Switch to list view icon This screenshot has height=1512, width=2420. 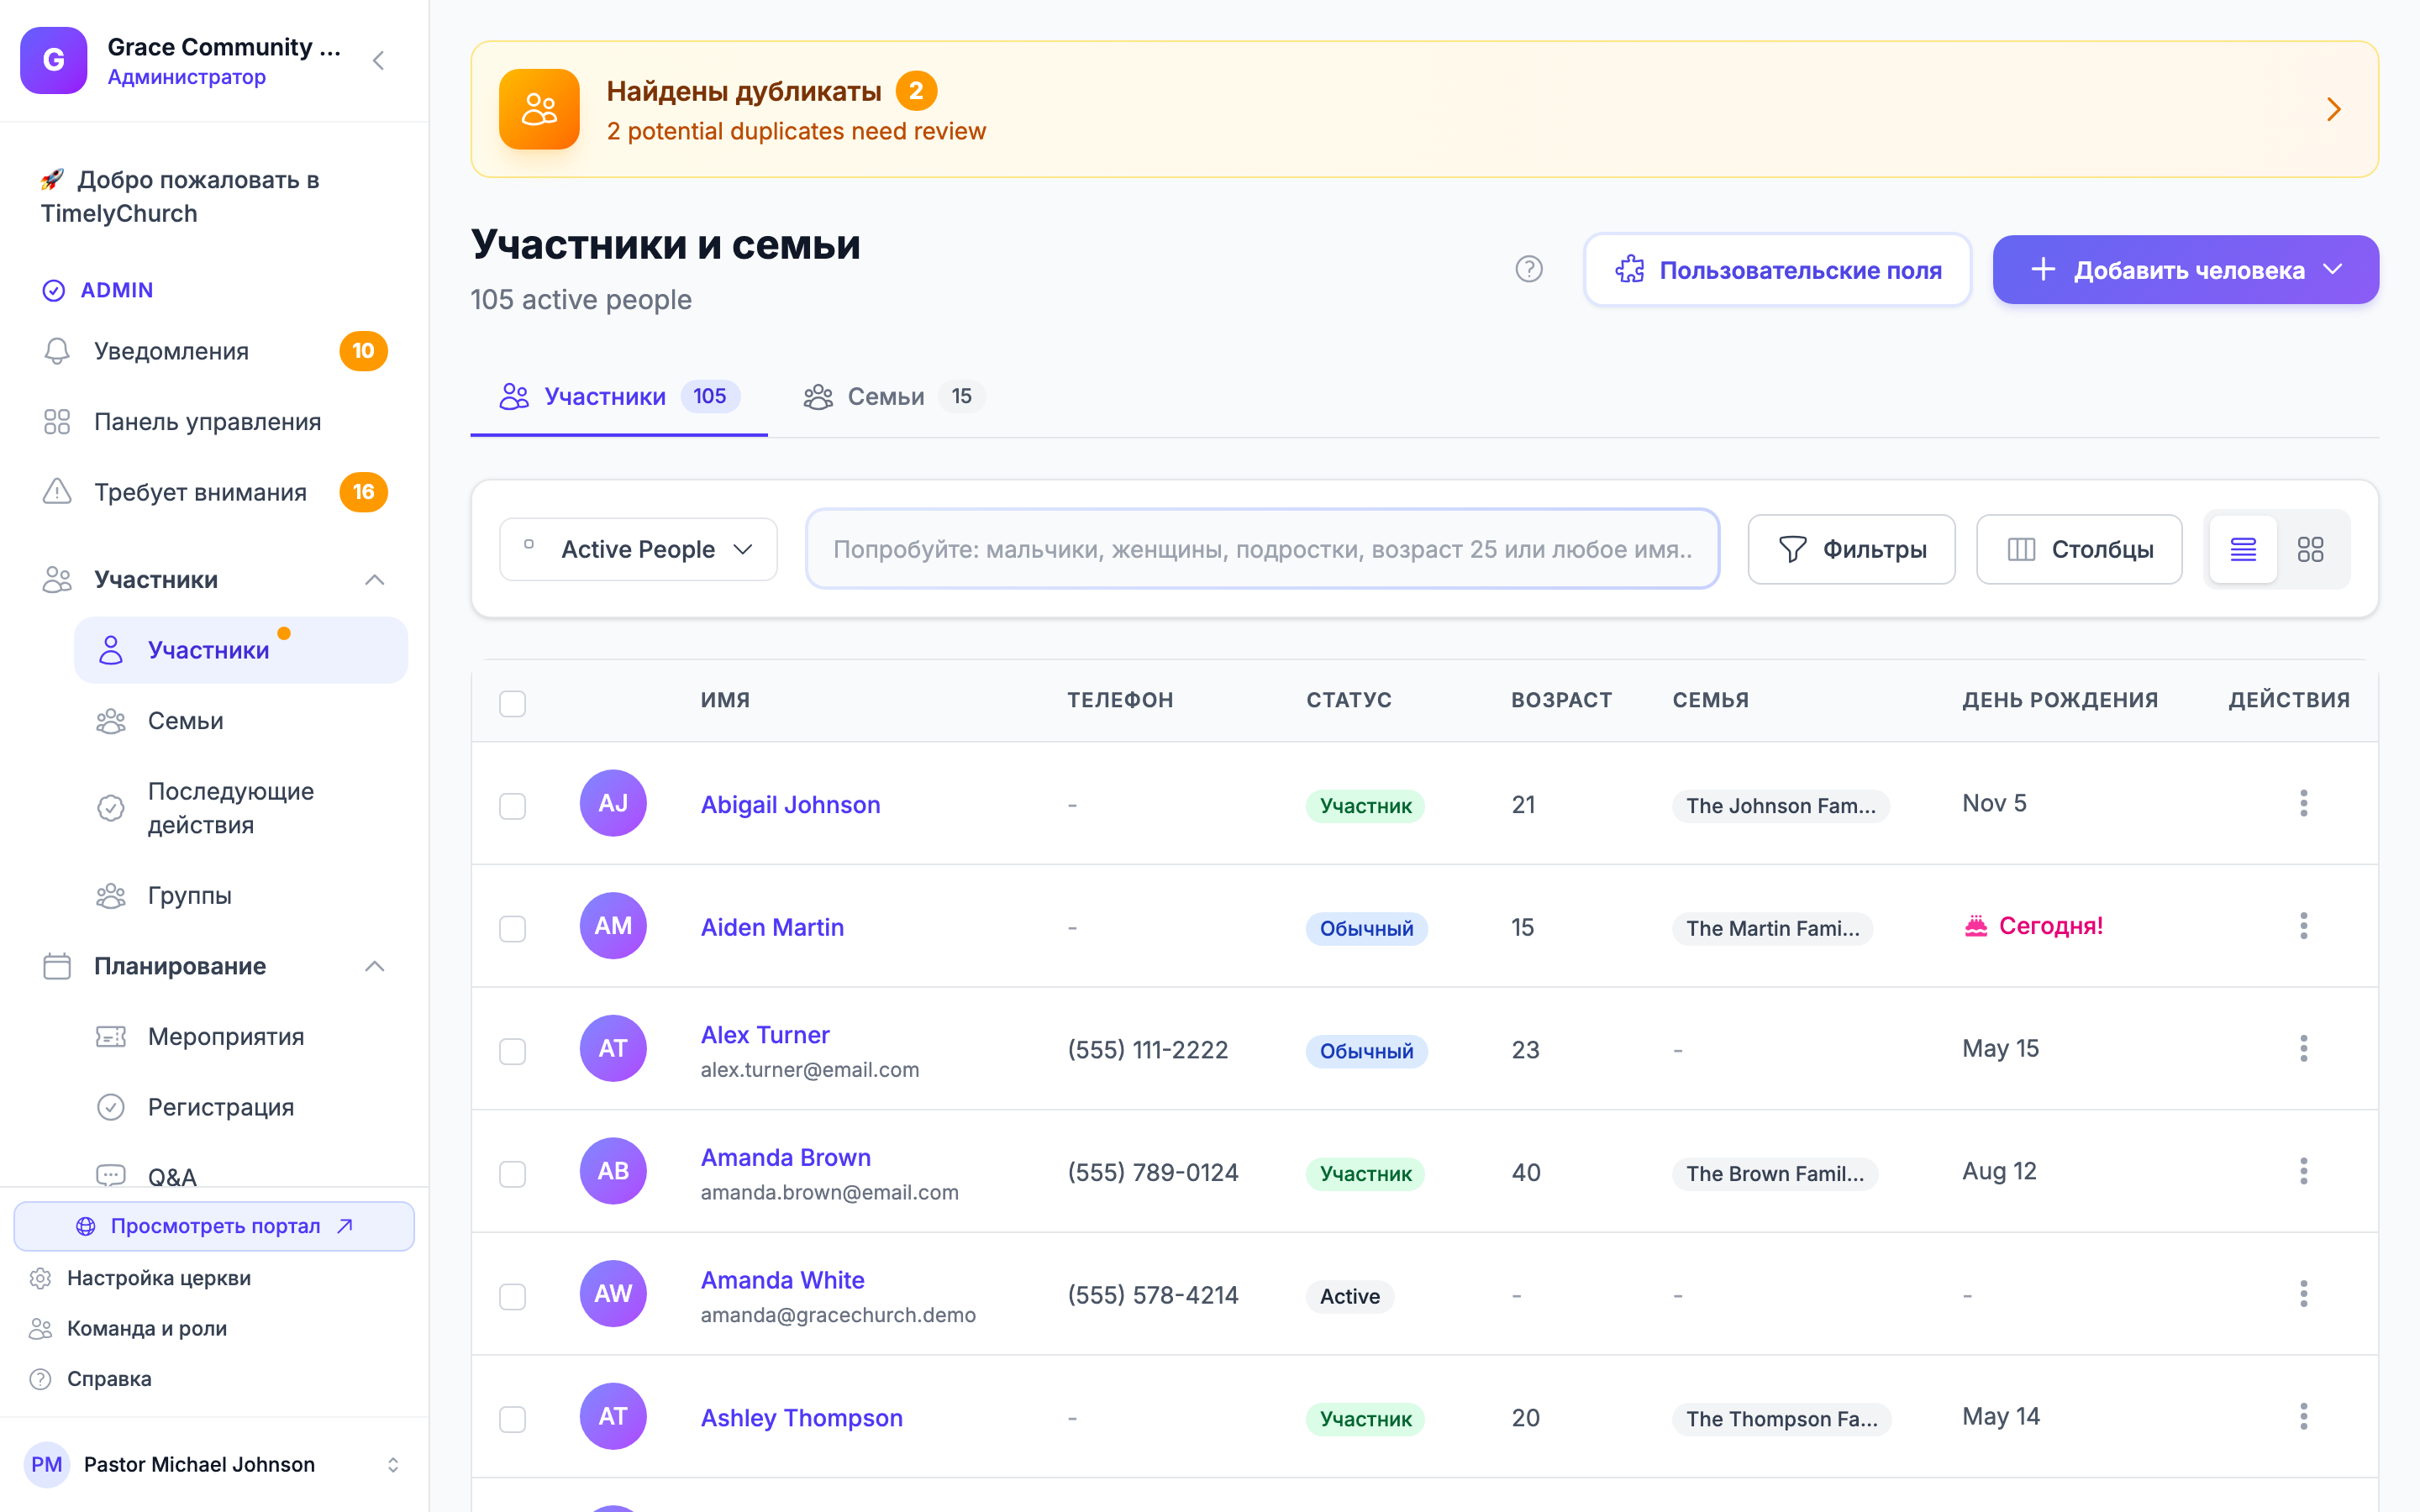click(x=2243, y=549)
